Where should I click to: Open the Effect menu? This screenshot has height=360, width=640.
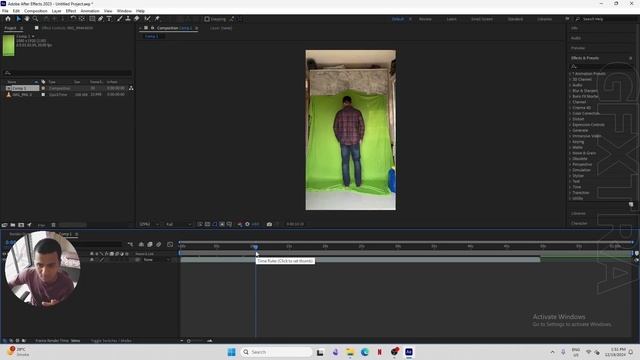tap(71, 11)
